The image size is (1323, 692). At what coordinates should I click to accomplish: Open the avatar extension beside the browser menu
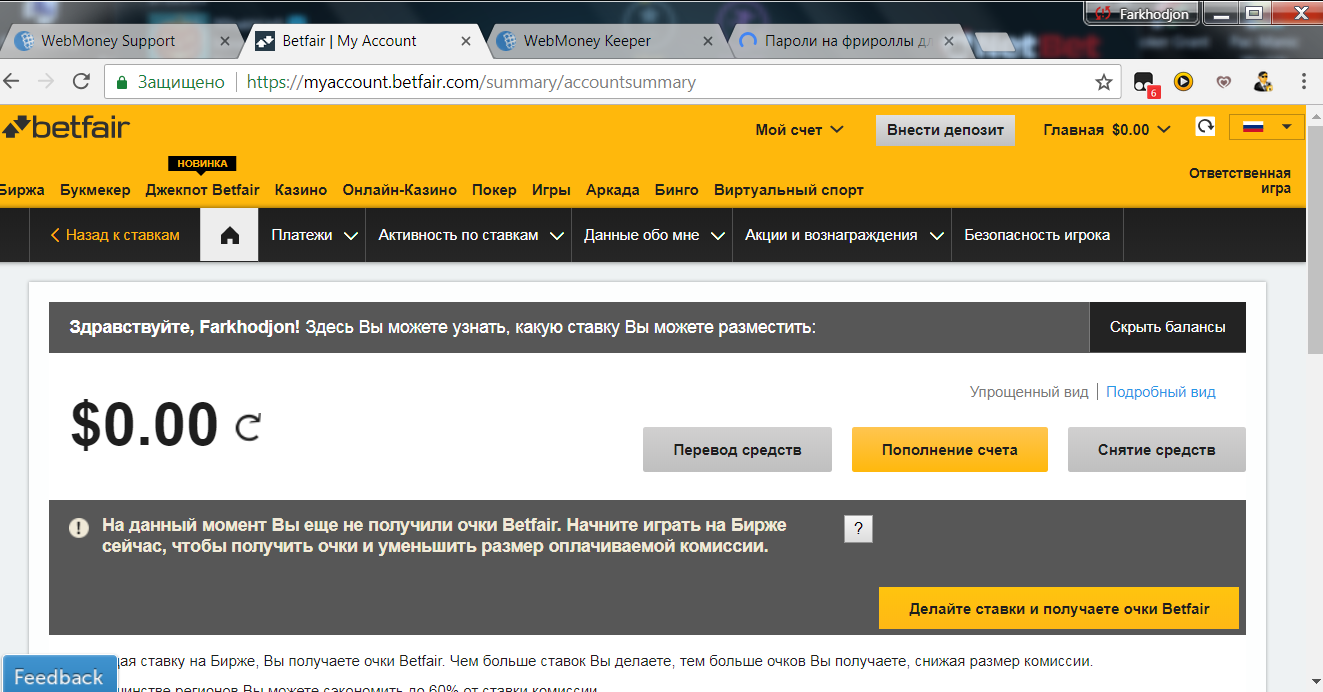click(x=1263, y=82)
